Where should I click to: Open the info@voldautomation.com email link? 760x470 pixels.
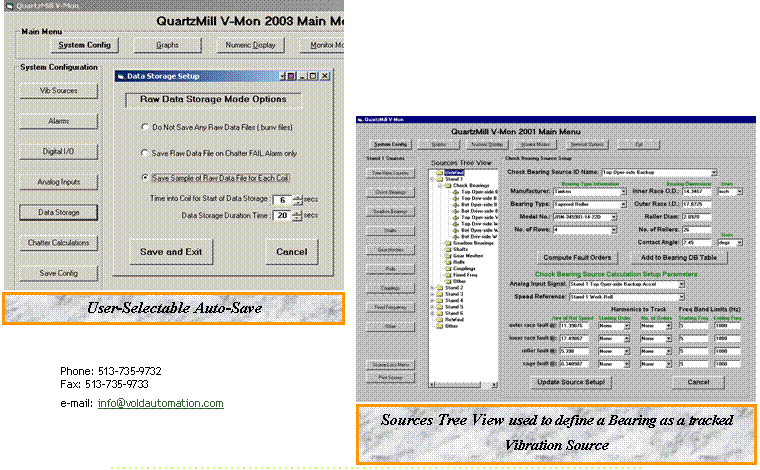pyautogui.click(x=160, y=403)
